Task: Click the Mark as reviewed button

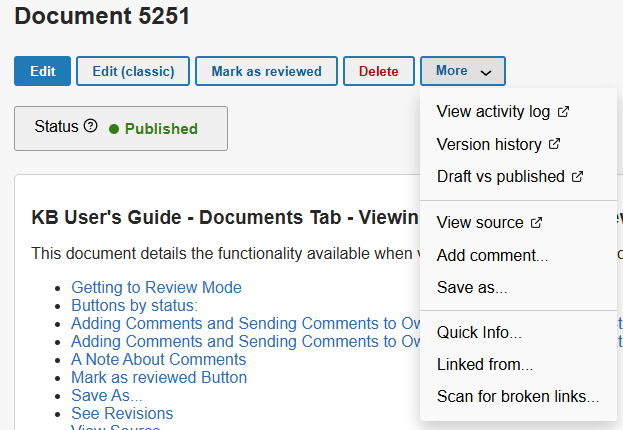Action: tap(266, 71)
